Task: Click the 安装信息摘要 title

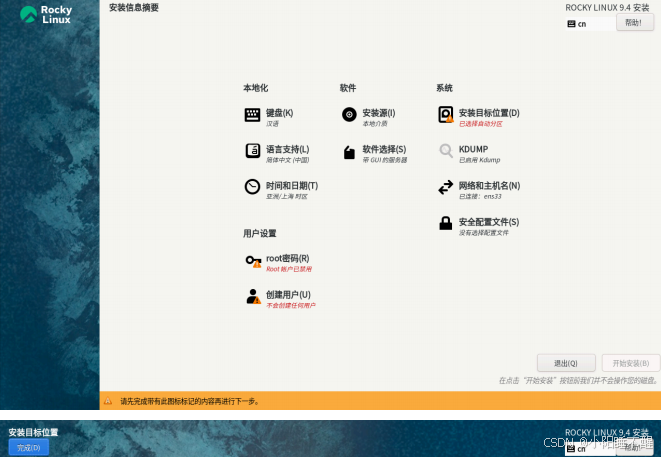Action: point(134,8)
